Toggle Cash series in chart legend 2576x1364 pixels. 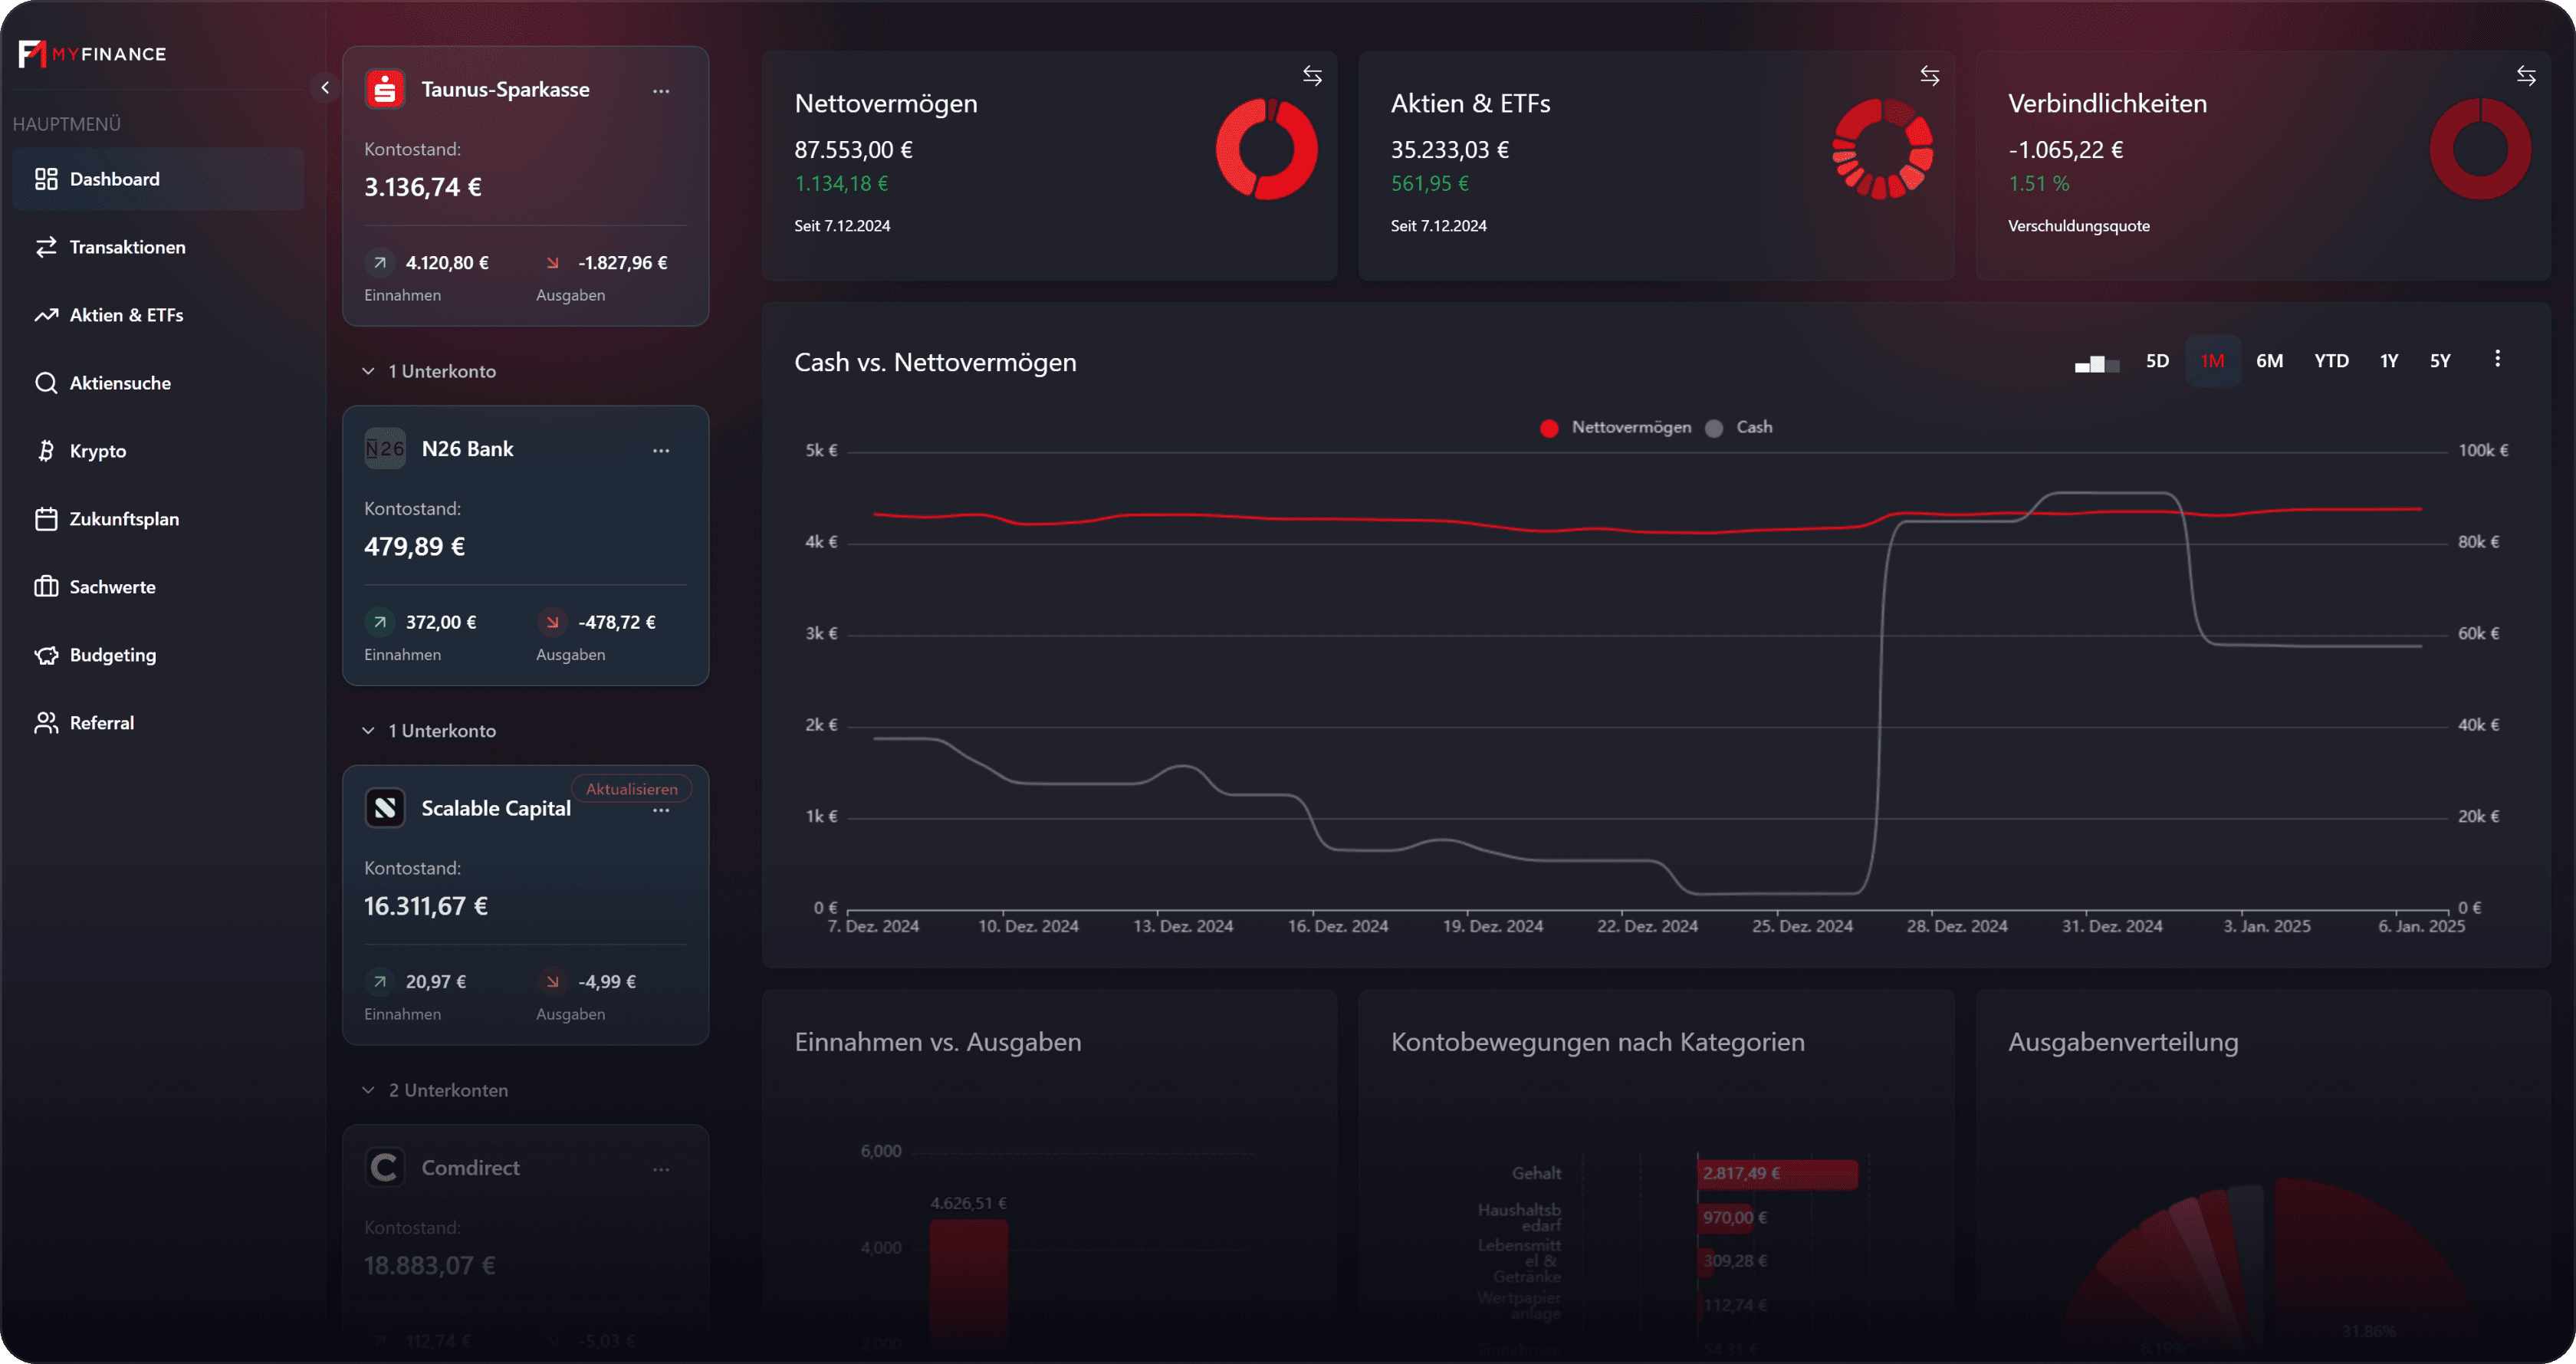pyautogui.click(x=1739, y=428)
